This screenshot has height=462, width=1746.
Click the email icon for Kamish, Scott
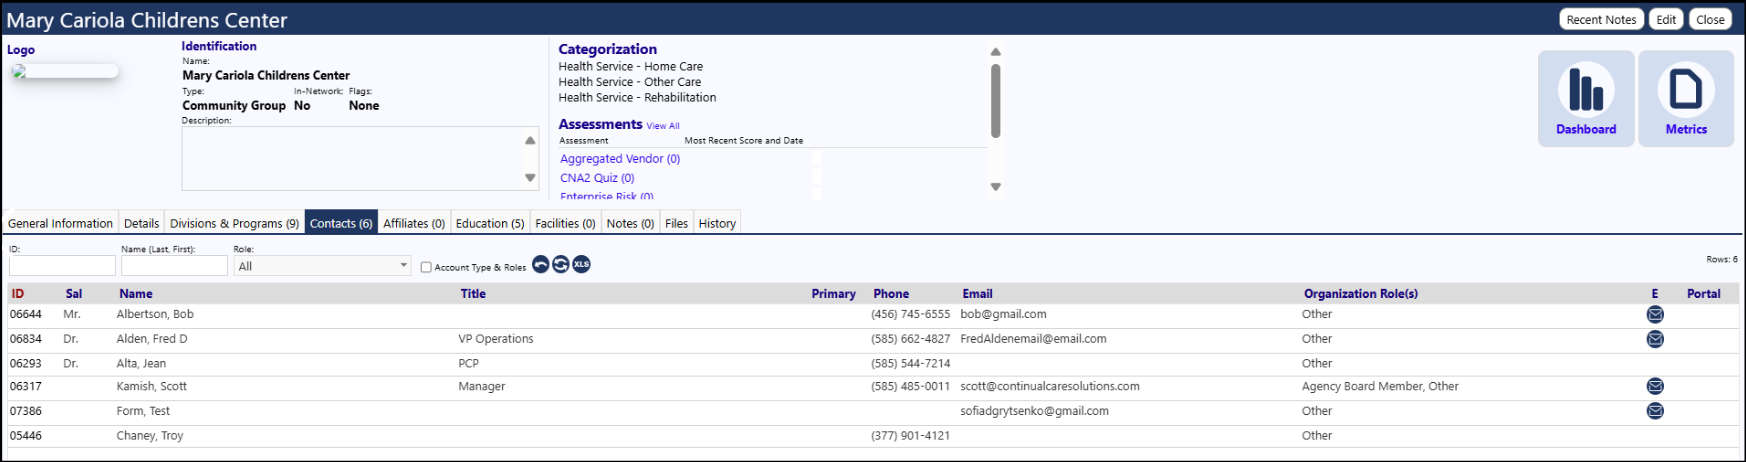[x=1655, y=386]
